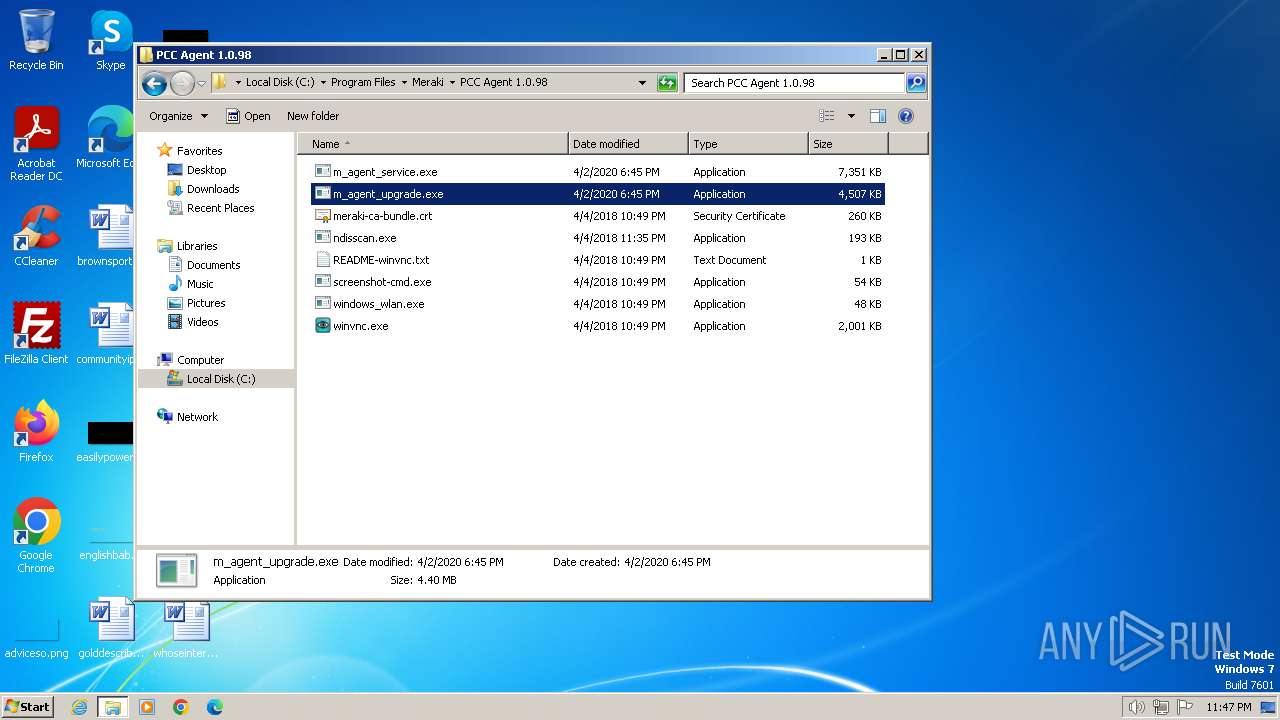The image size is (1280, 720).
Task: Select winvnc.exe eye icon
Action: (x=322, y=326)
